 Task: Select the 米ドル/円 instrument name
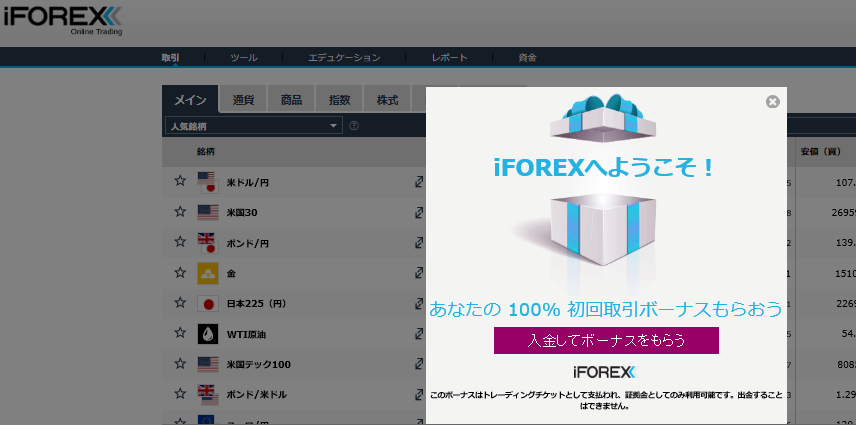click(x=247, y=183)
